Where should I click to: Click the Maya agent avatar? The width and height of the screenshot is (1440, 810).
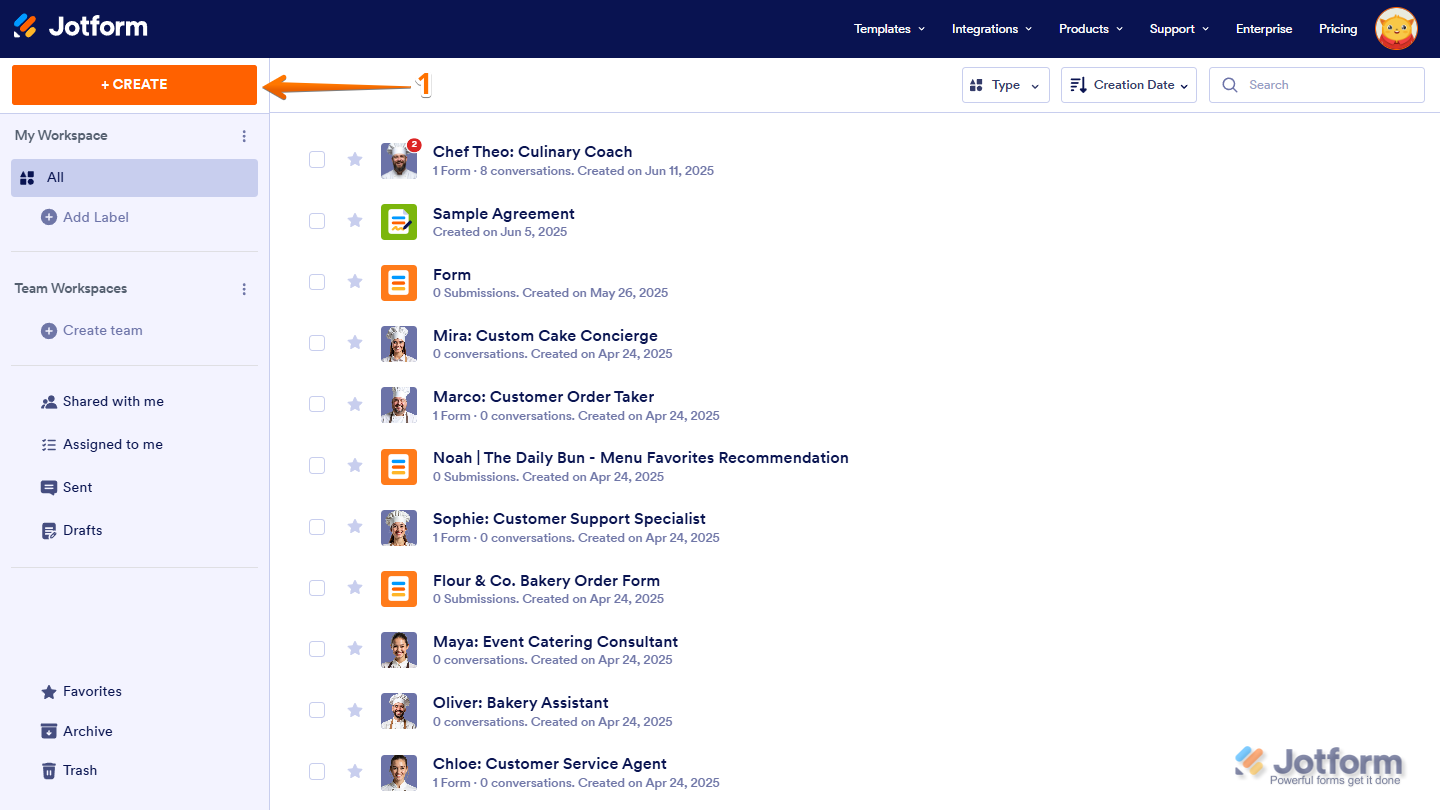[x=399, y=649]
